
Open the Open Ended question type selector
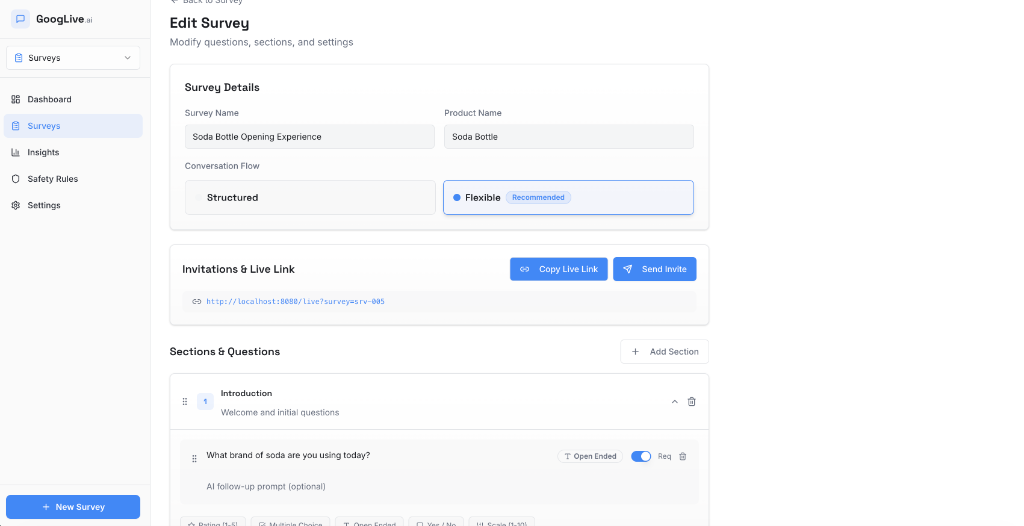click(x=590, y=456)
